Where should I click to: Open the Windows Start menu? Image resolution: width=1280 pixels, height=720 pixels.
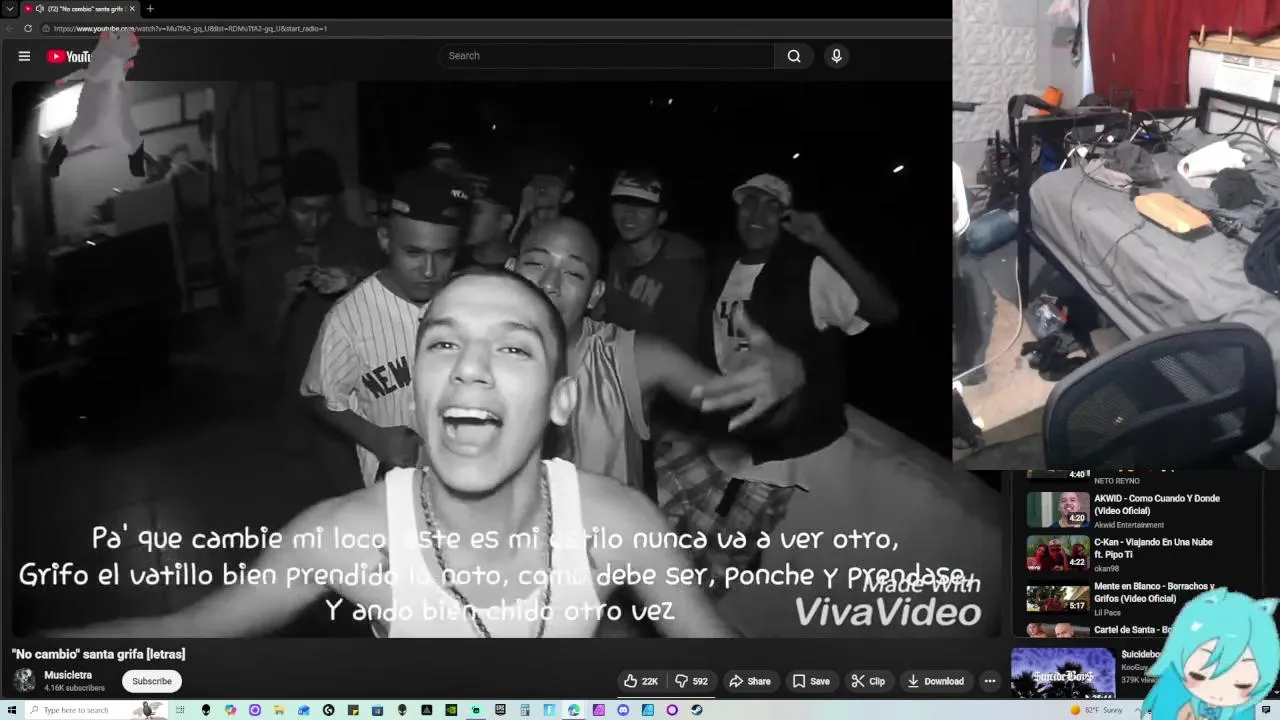(x=11, y=710)
